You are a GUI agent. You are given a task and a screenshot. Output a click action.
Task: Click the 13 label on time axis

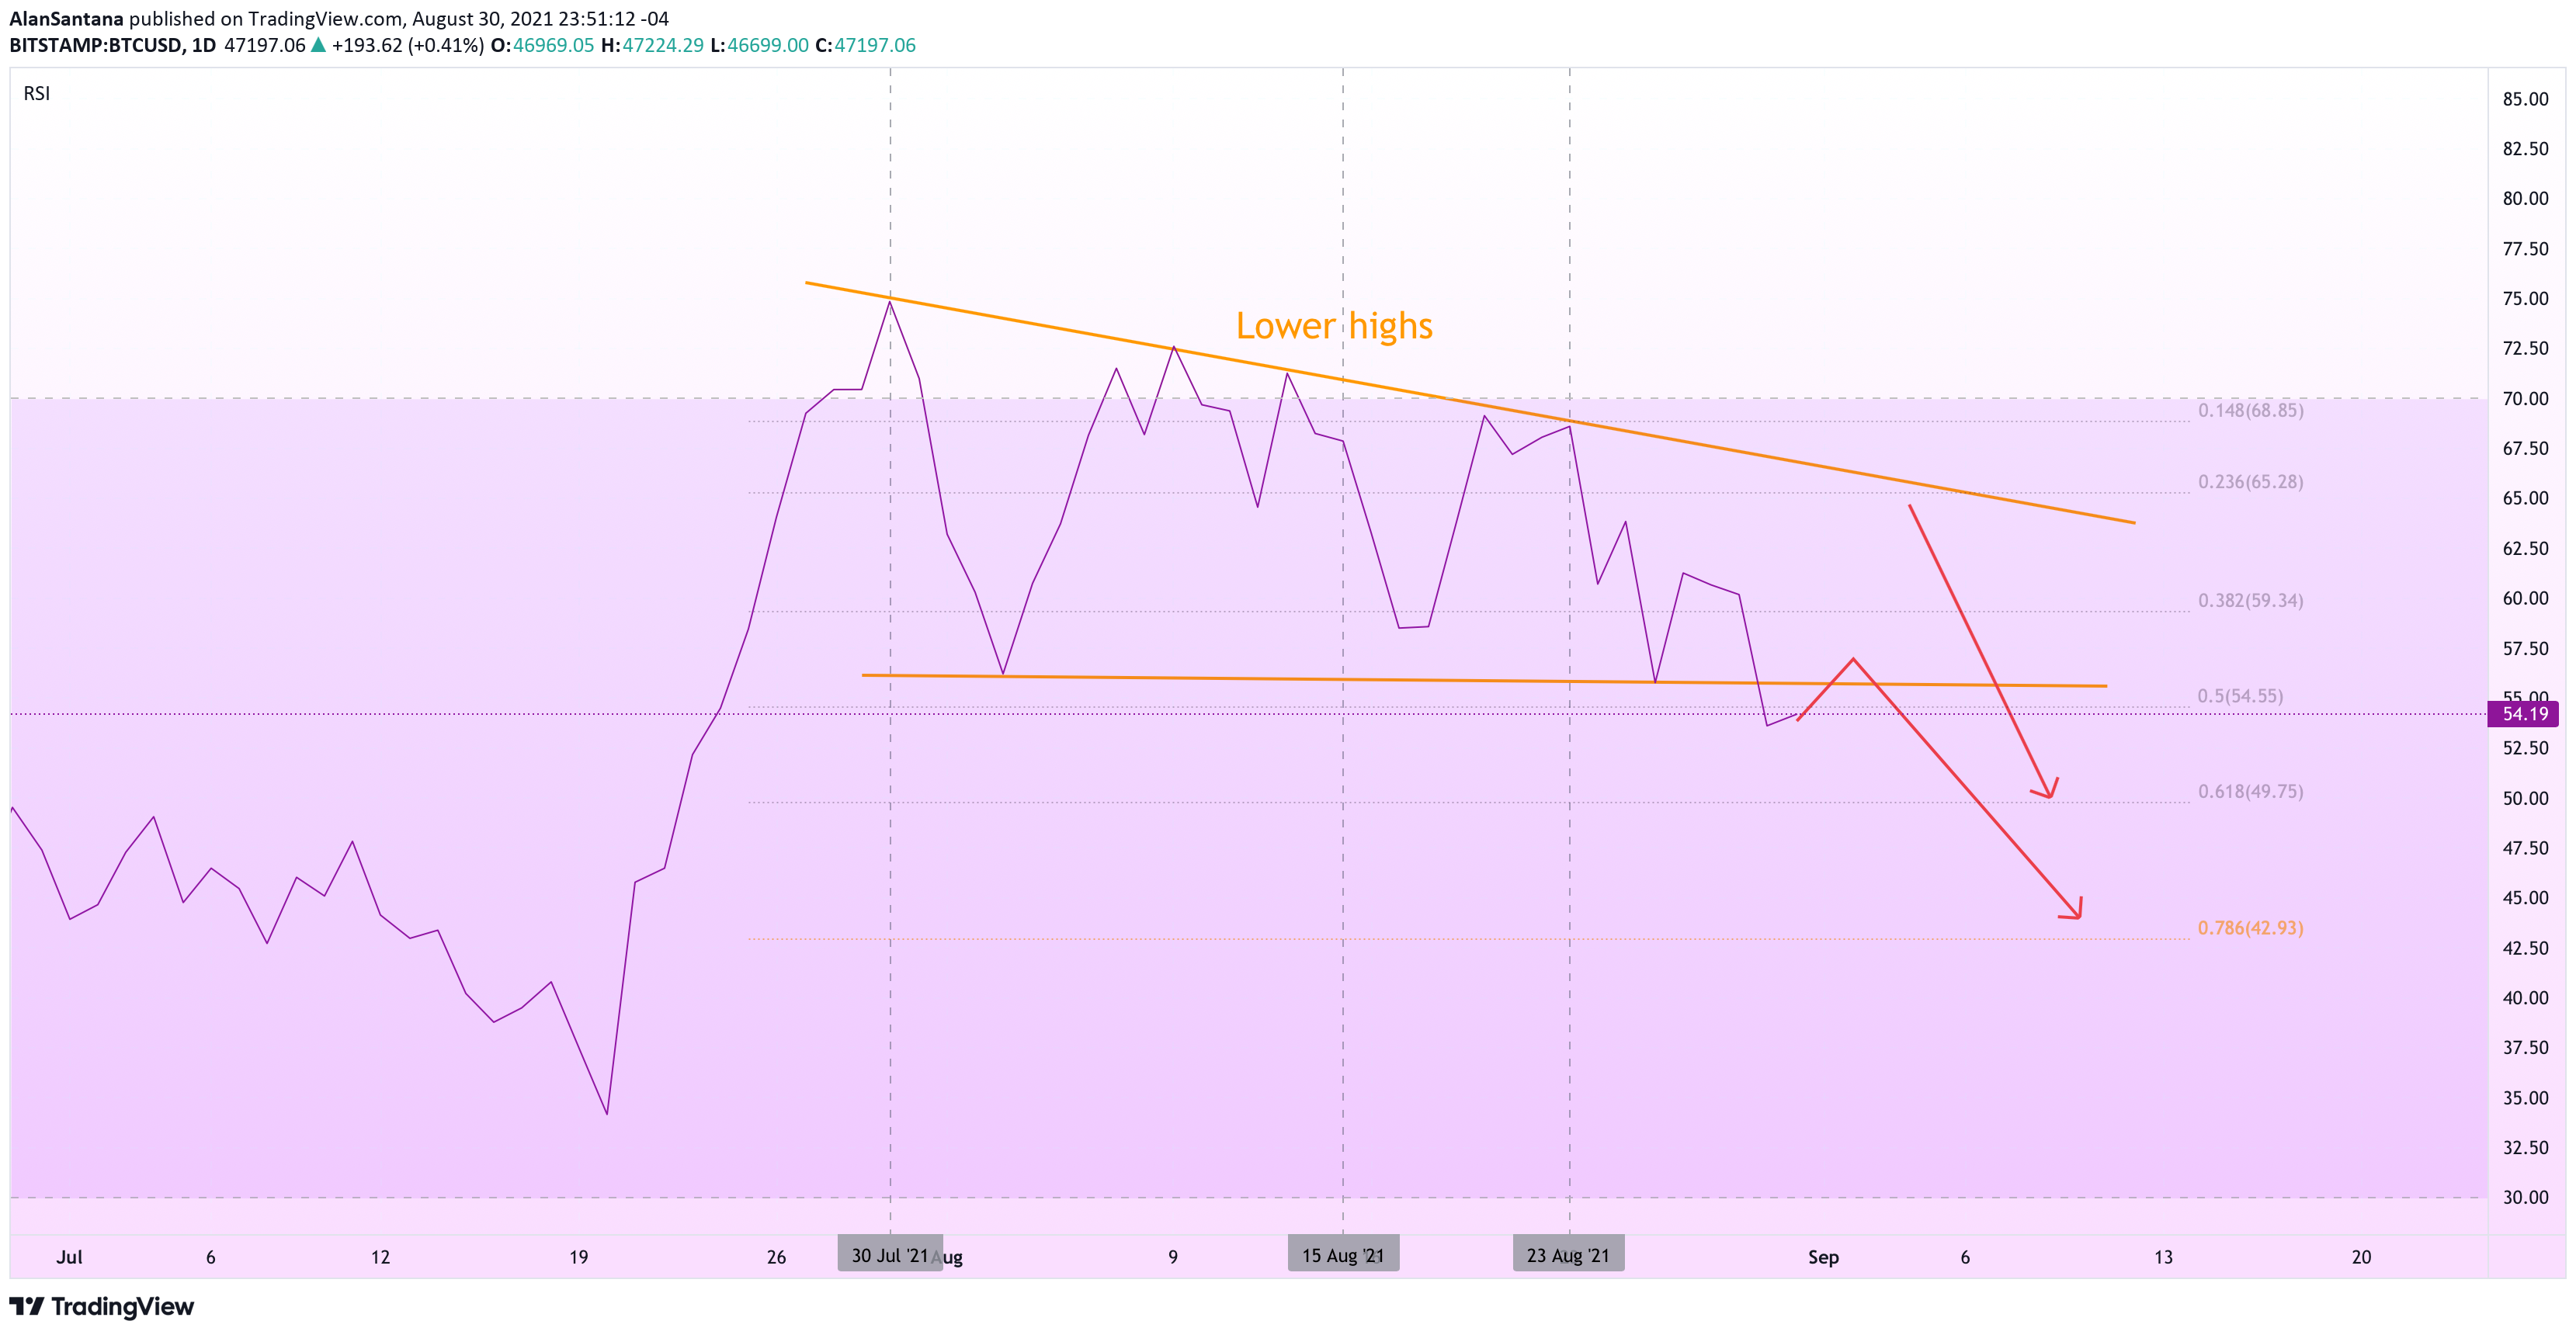point(2163,1257)
